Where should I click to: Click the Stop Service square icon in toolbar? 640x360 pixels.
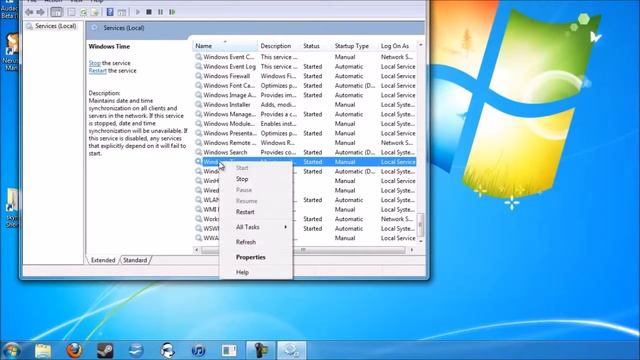(x=149, y=12)
